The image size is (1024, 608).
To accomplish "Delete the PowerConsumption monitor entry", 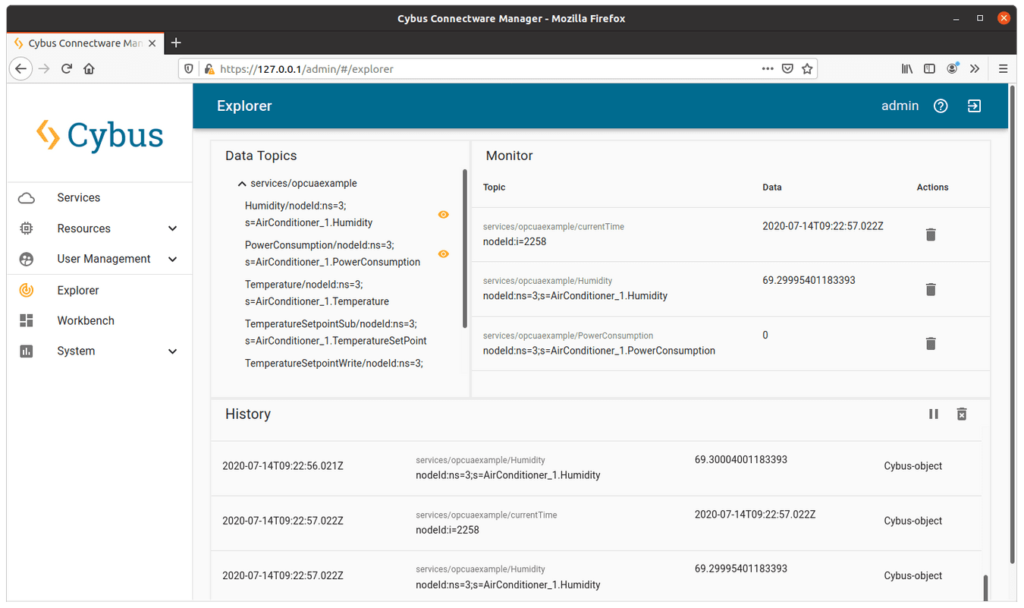I will point(931,344).
